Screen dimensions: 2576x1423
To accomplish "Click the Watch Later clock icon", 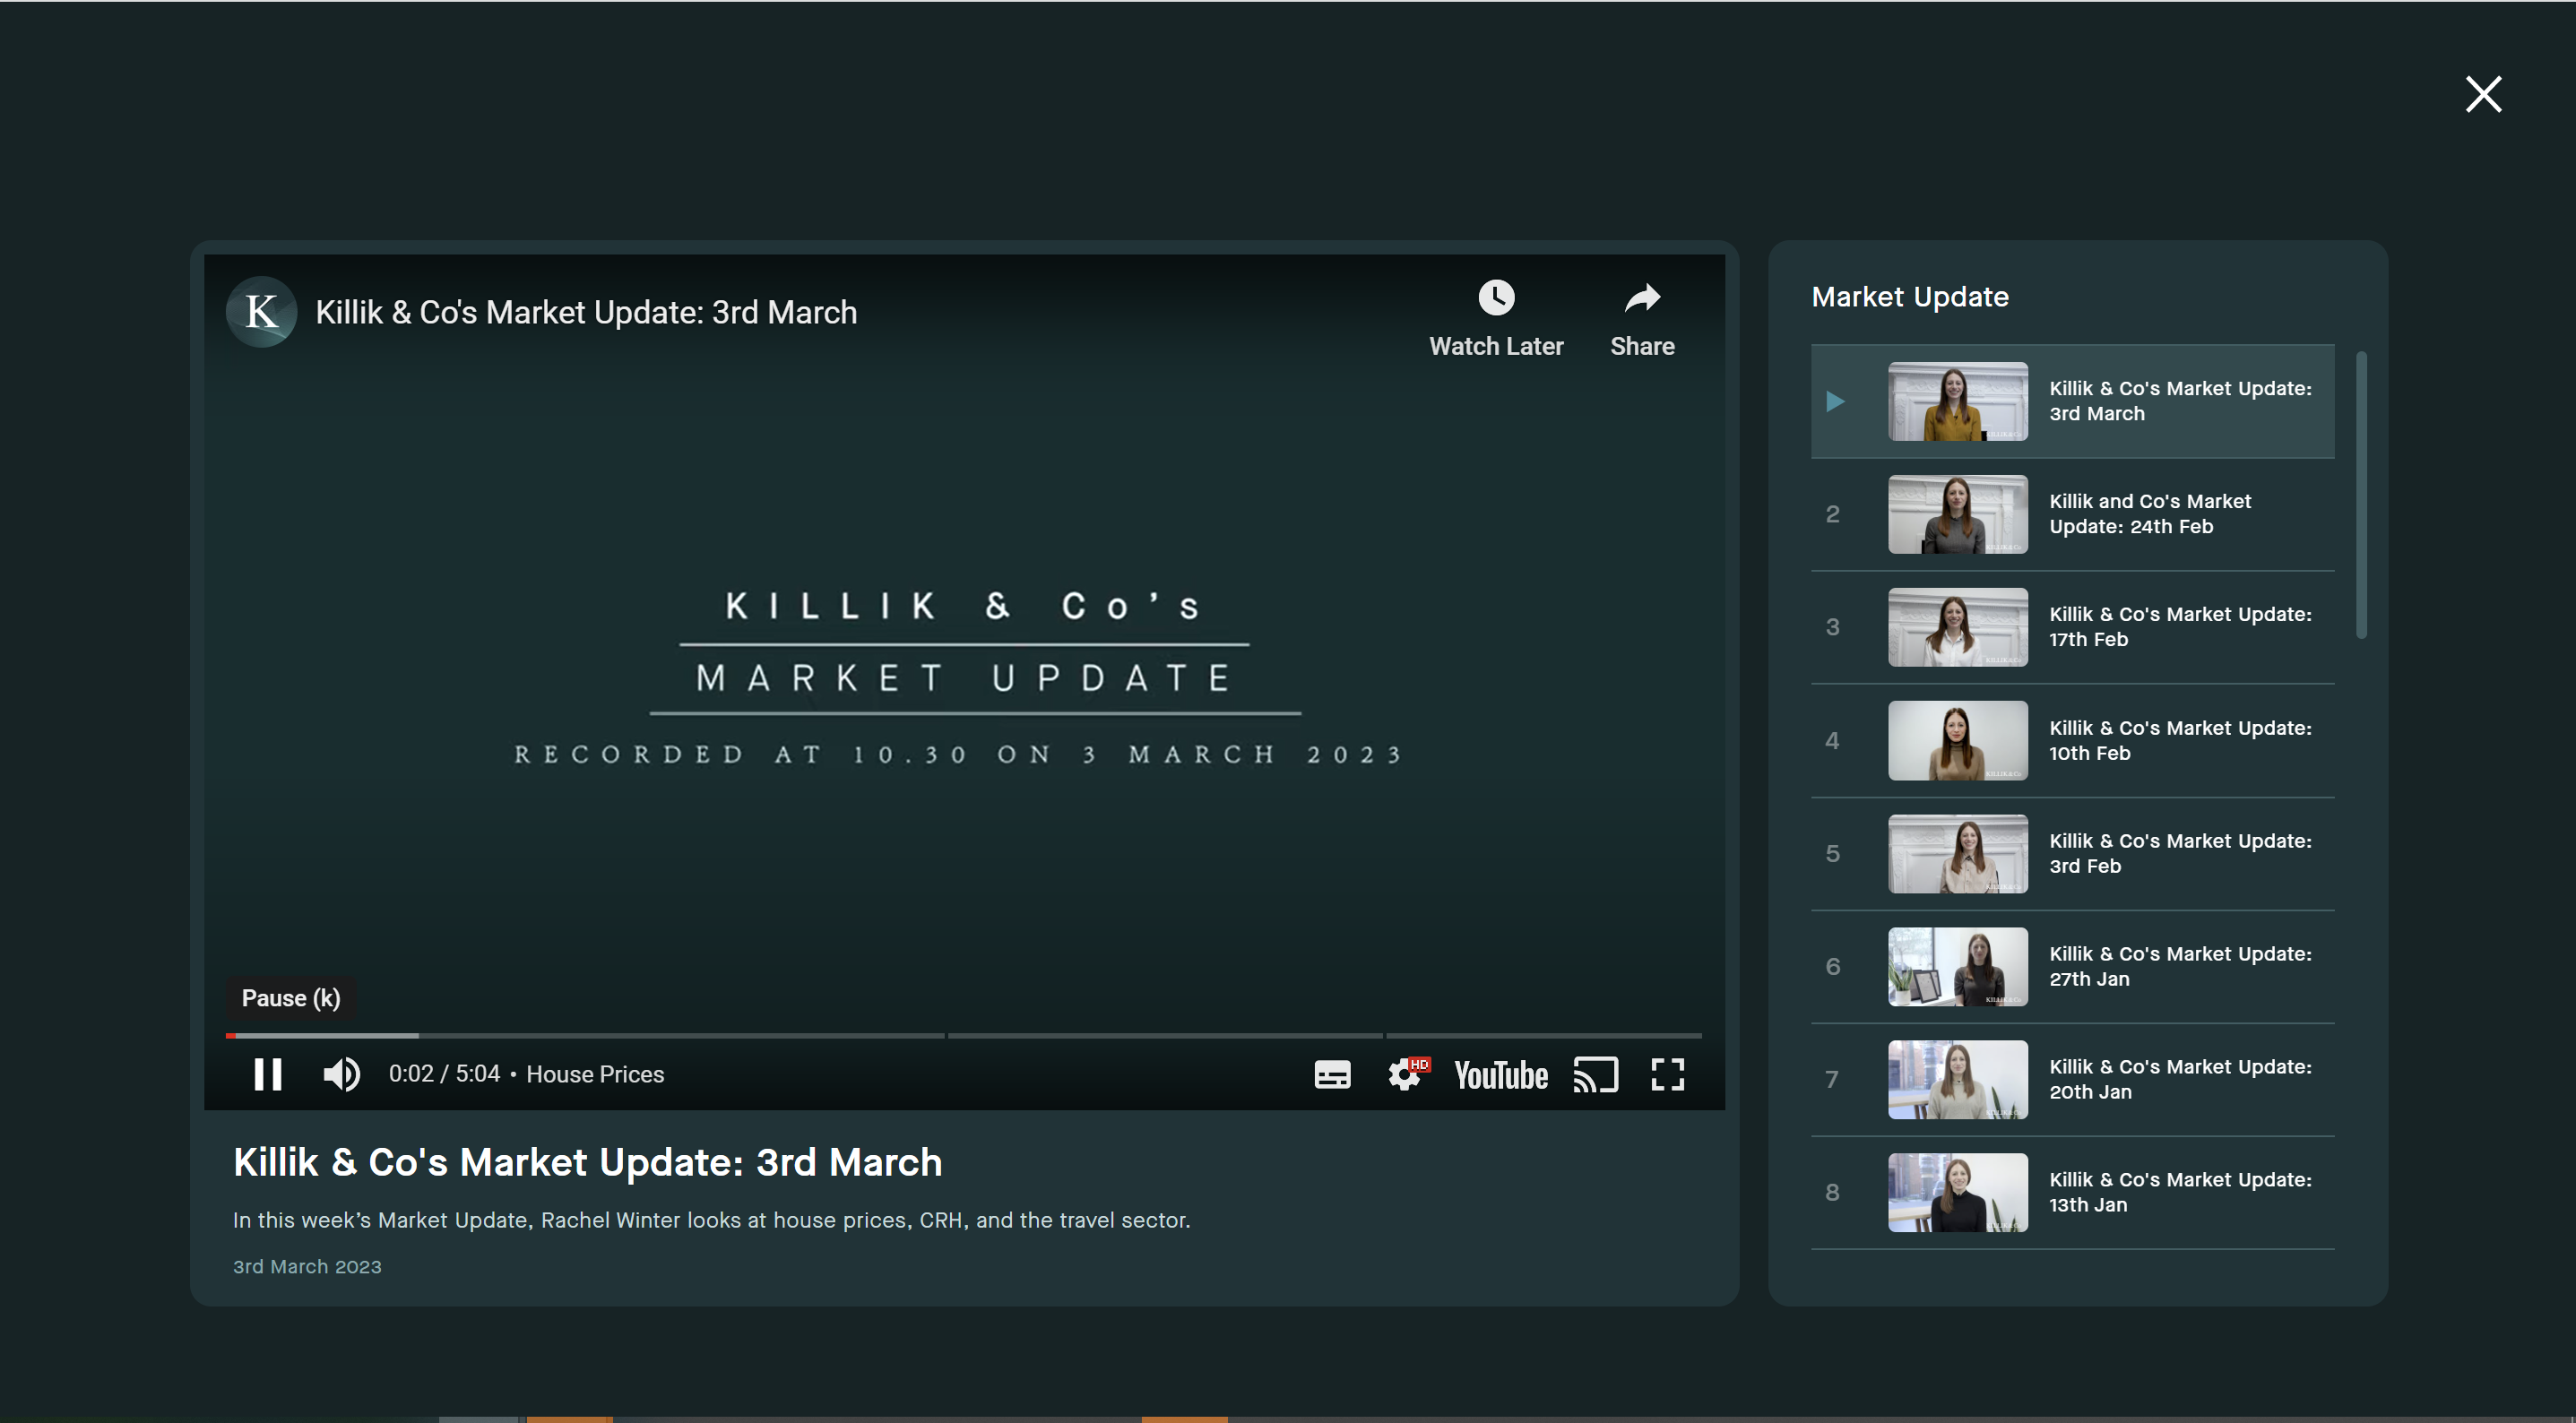I will click(x=1496, y=298).
